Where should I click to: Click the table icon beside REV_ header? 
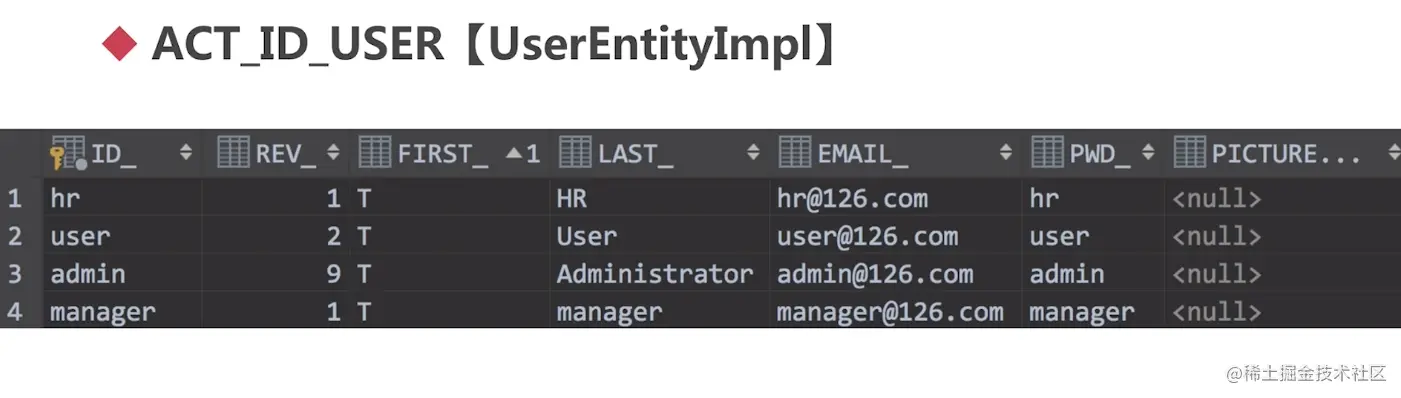232,152
